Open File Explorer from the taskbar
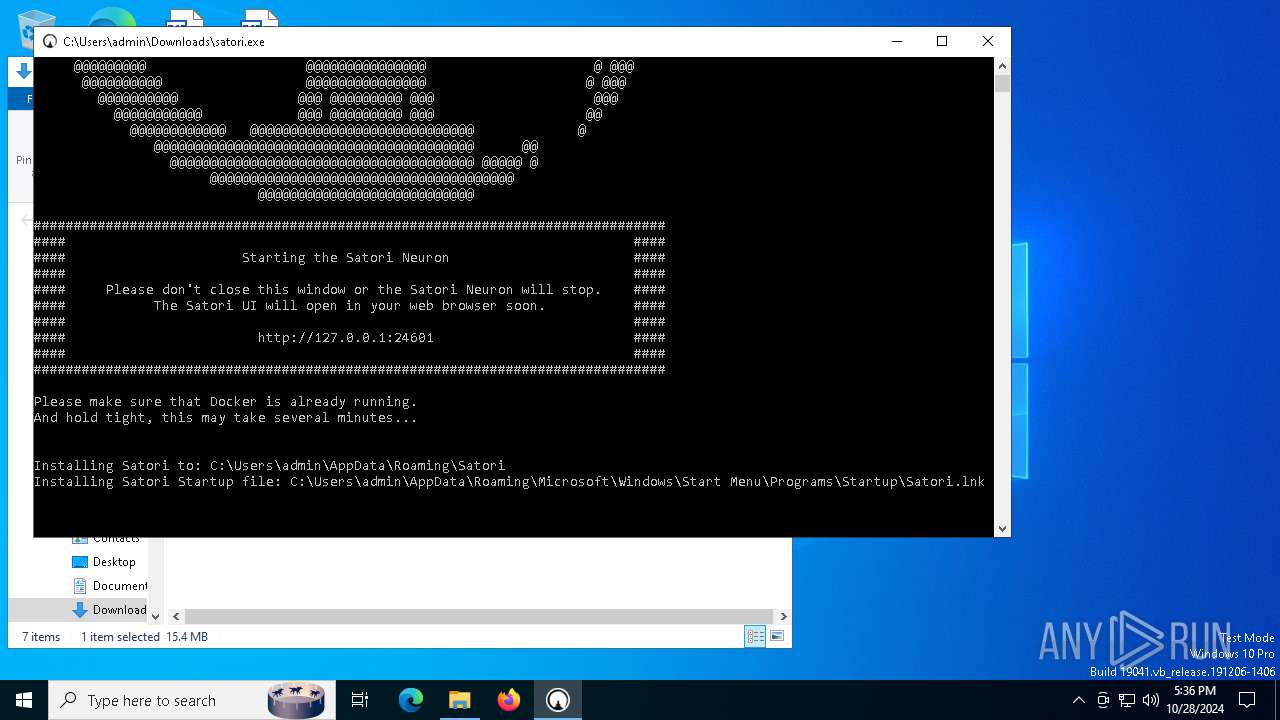 click(x=459, y=700)
